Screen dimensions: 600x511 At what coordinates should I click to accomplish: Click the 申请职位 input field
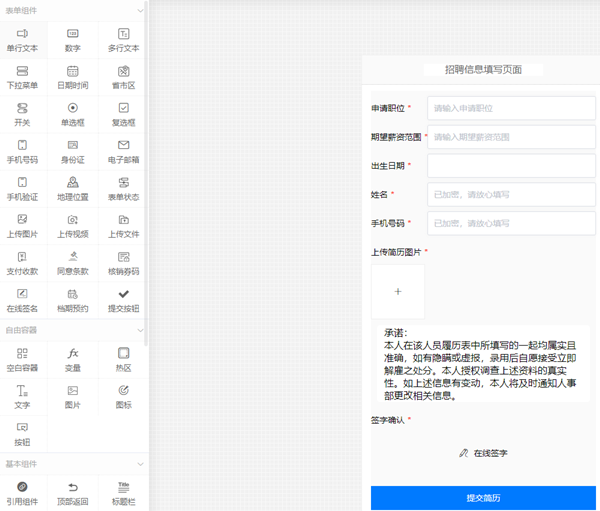511,108
